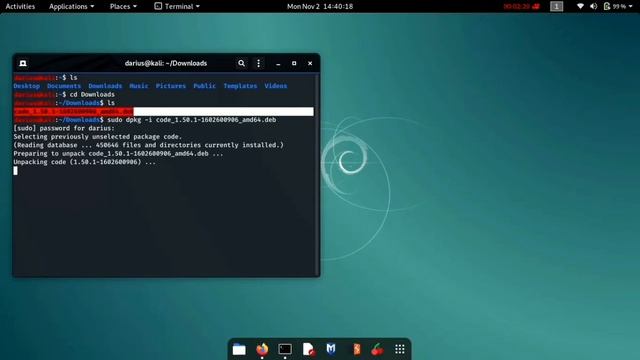Viewport: 640px width, 360px height.
Task: Click the red highlighted .deb filename
Action: click(x=73, y=111)
